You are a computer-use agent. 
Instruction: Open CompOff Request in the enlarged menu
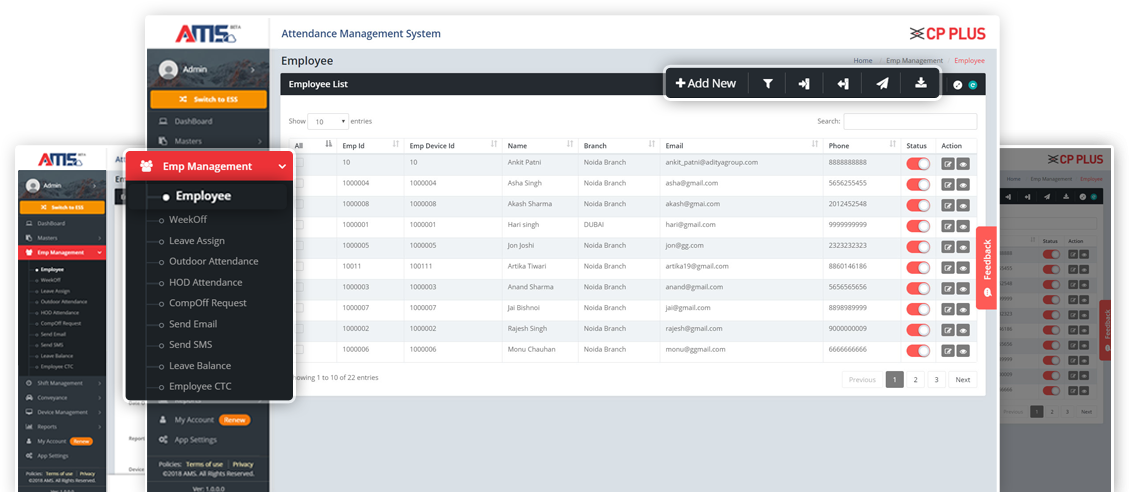click(208, 303)
